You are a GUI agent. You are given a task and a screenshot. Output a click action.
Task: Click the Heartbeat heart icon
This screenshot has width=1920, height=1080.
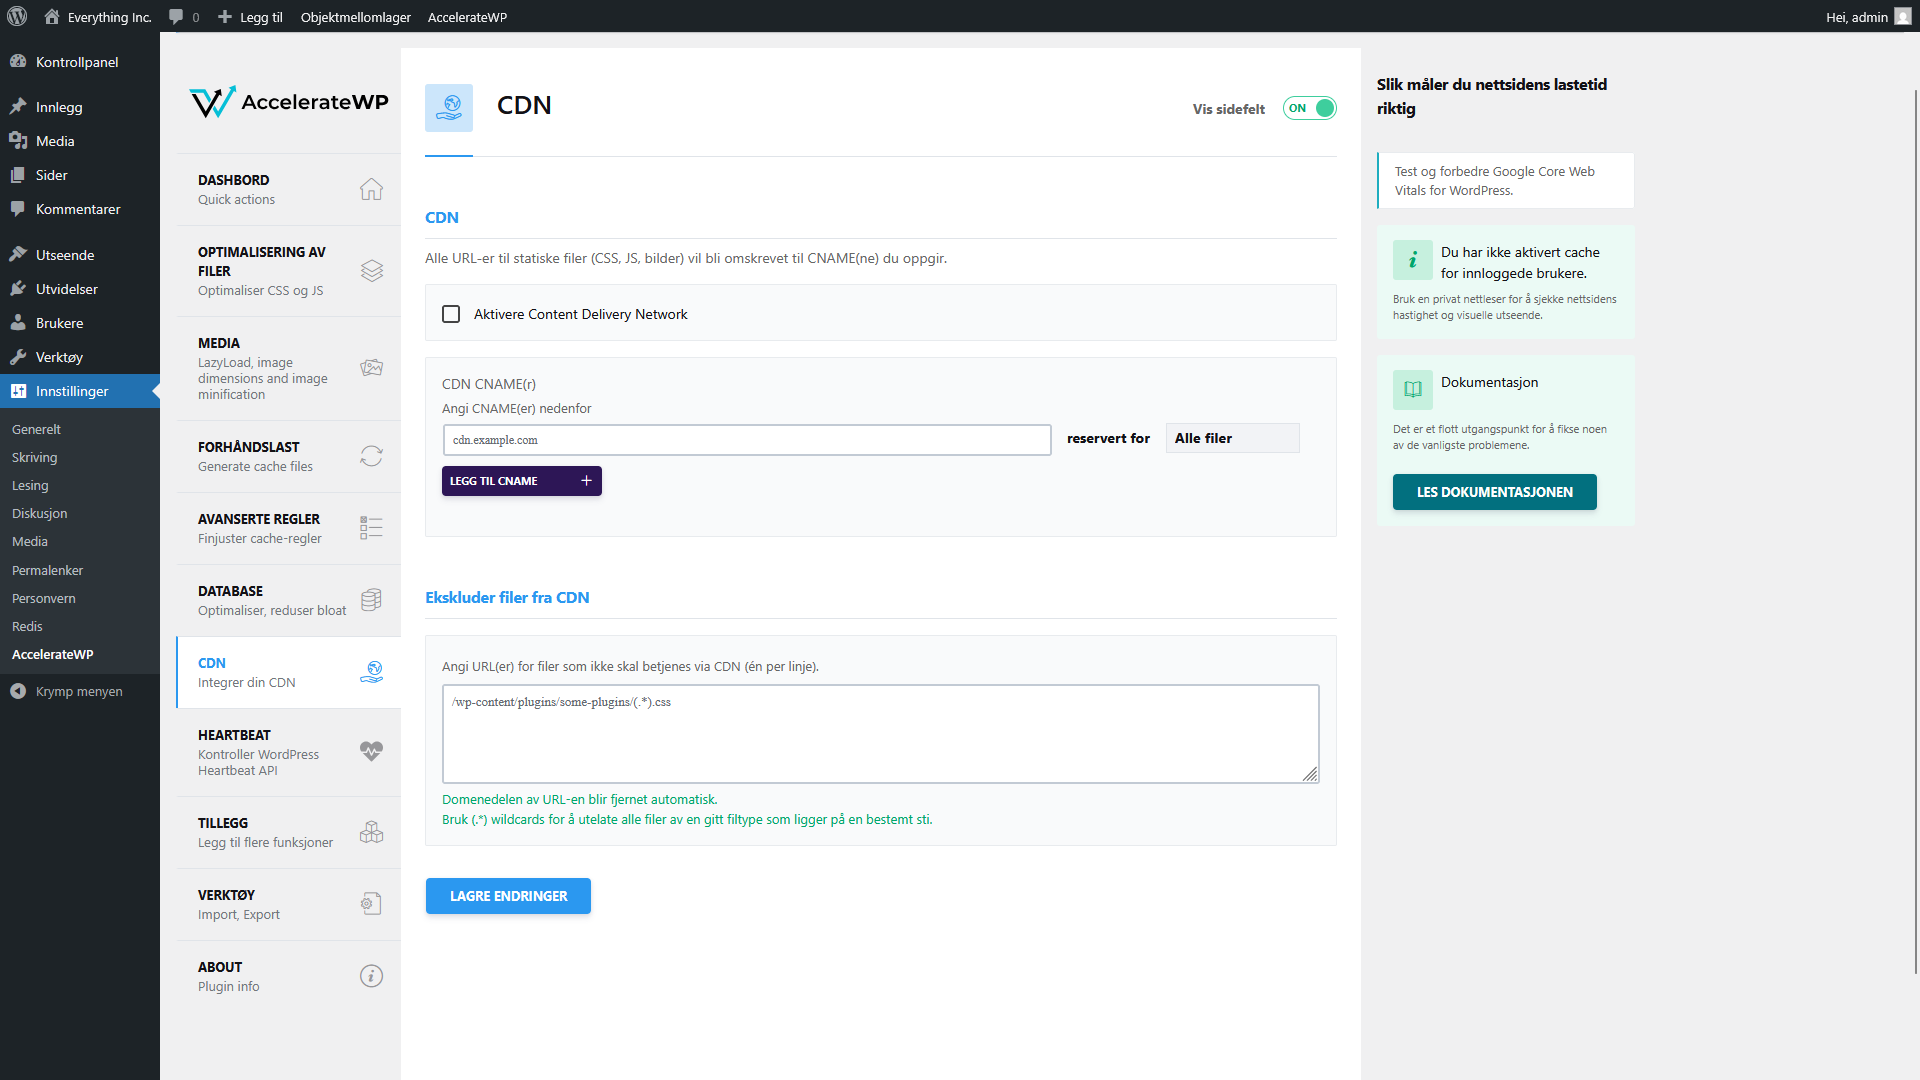[371, 751]
